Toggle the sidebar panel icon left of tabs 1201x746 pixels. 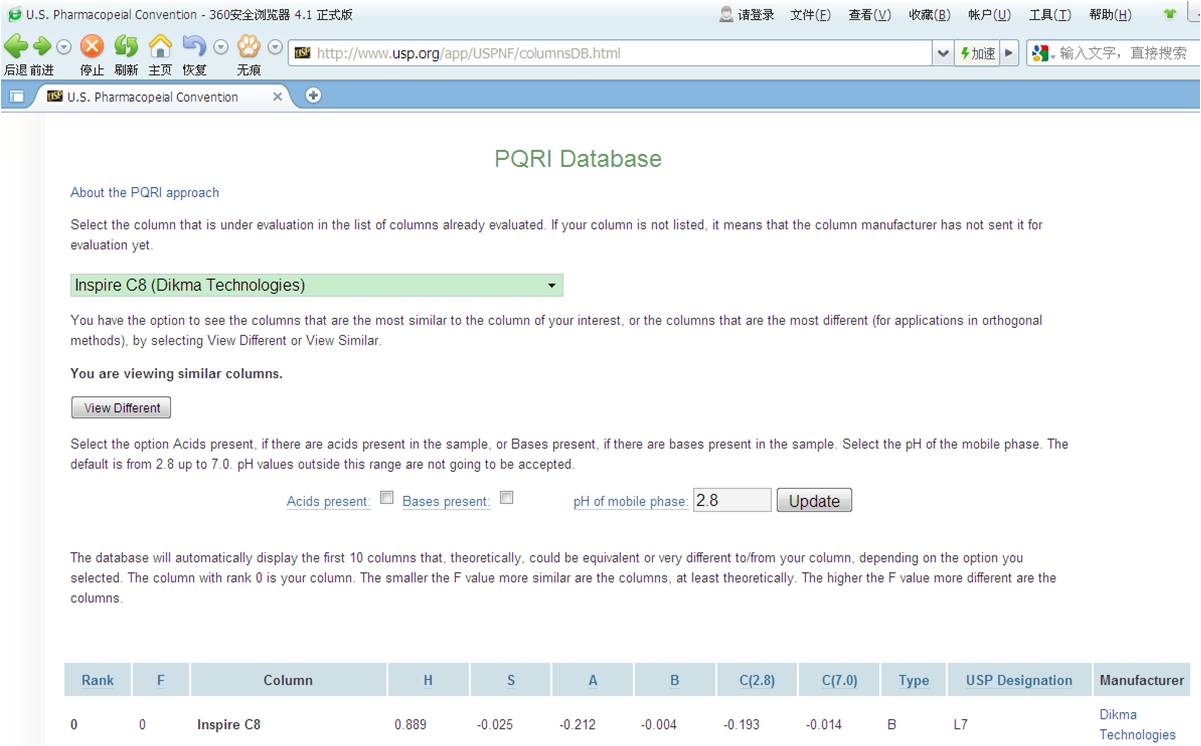point(16,96)
